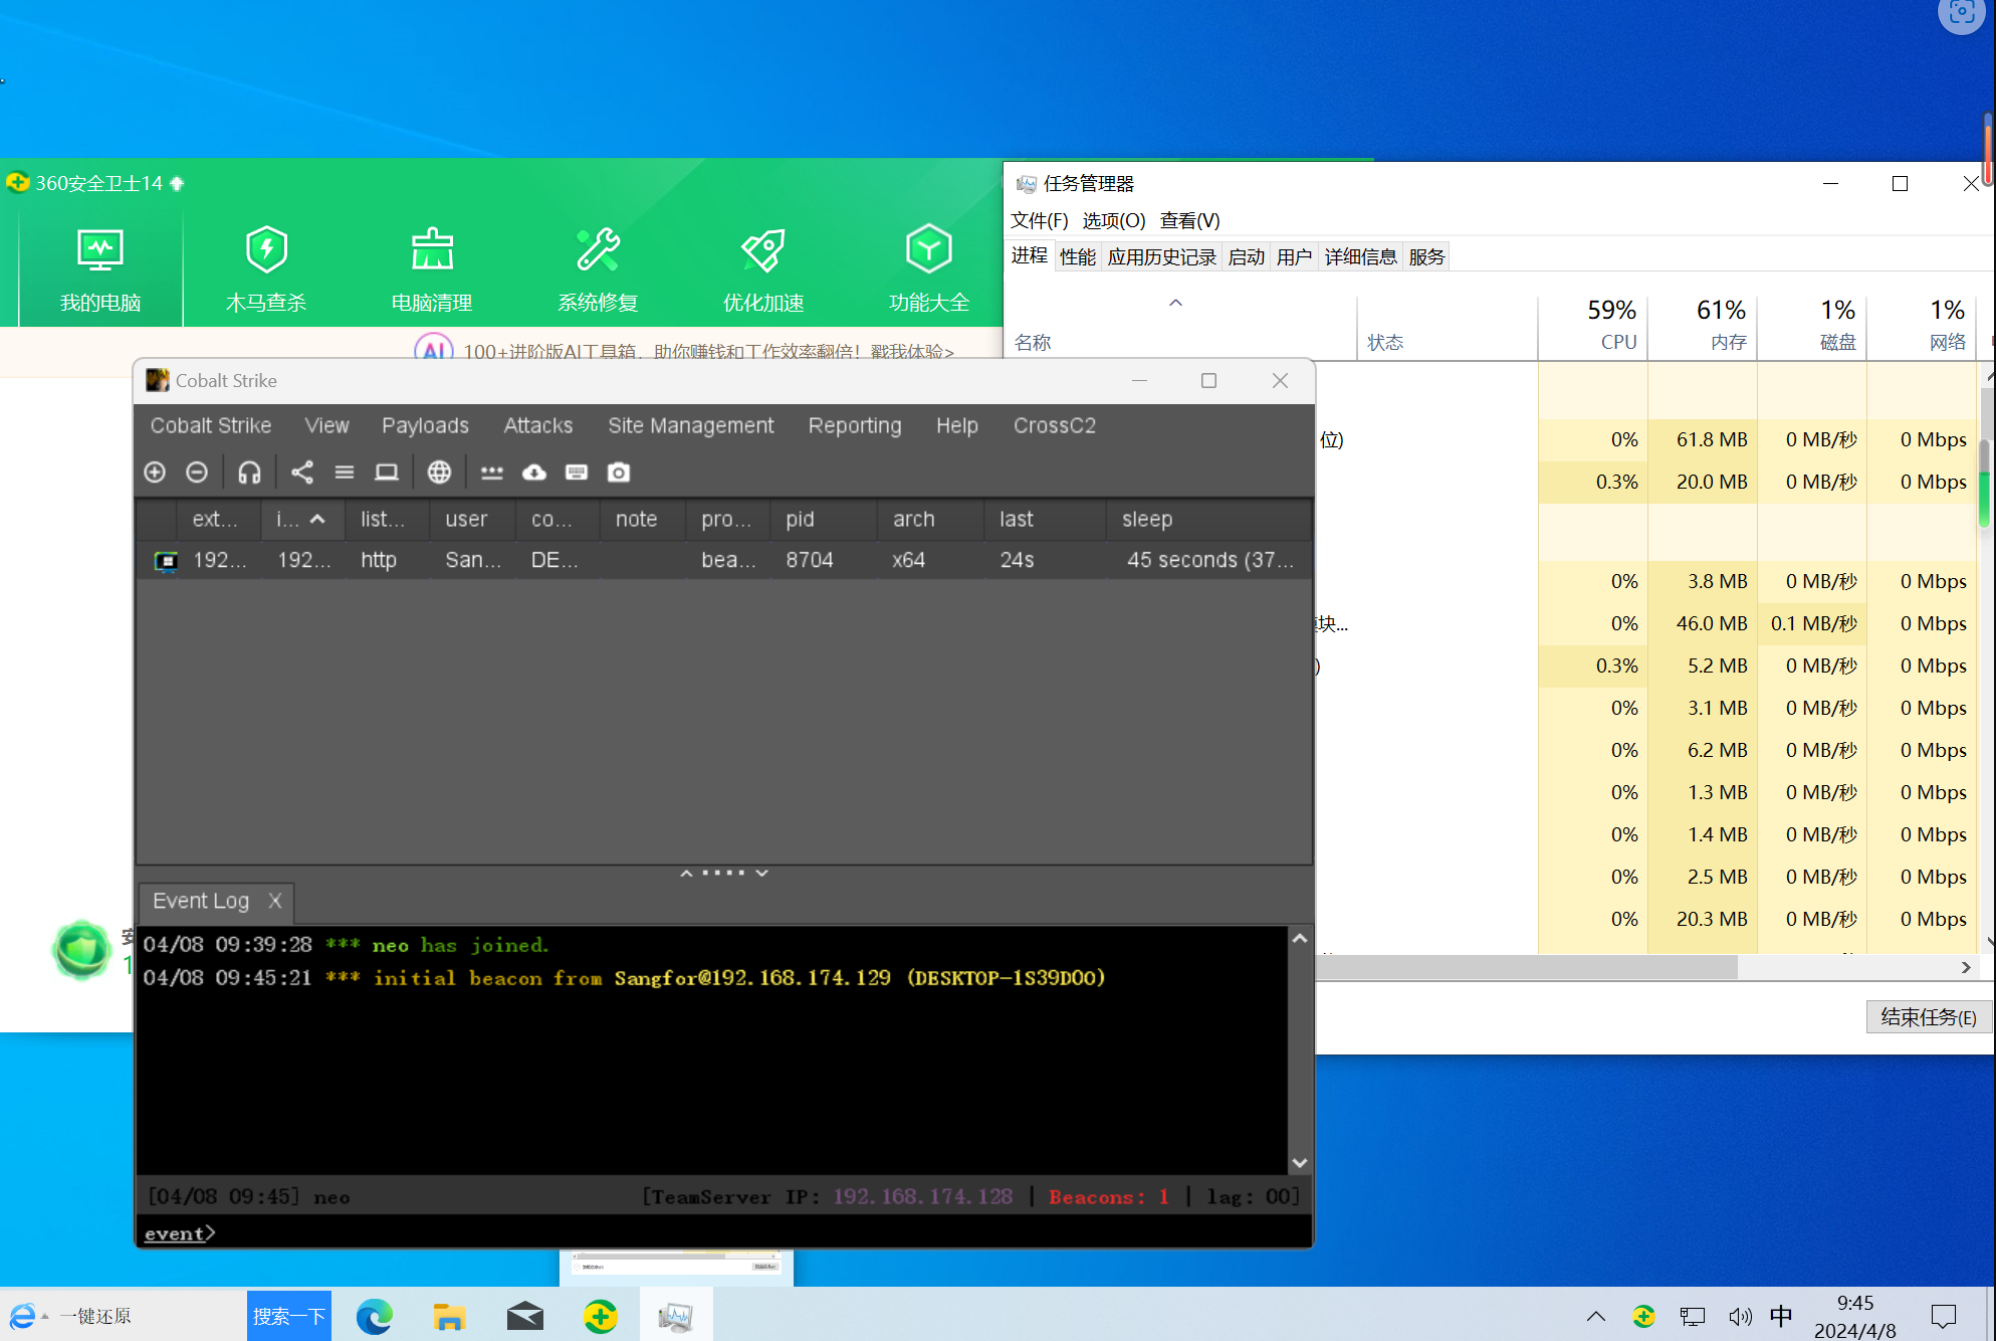Open Listeners via the headphones icon
The width and height of the screenshot is (1996, 1341).
pos(249,472)
